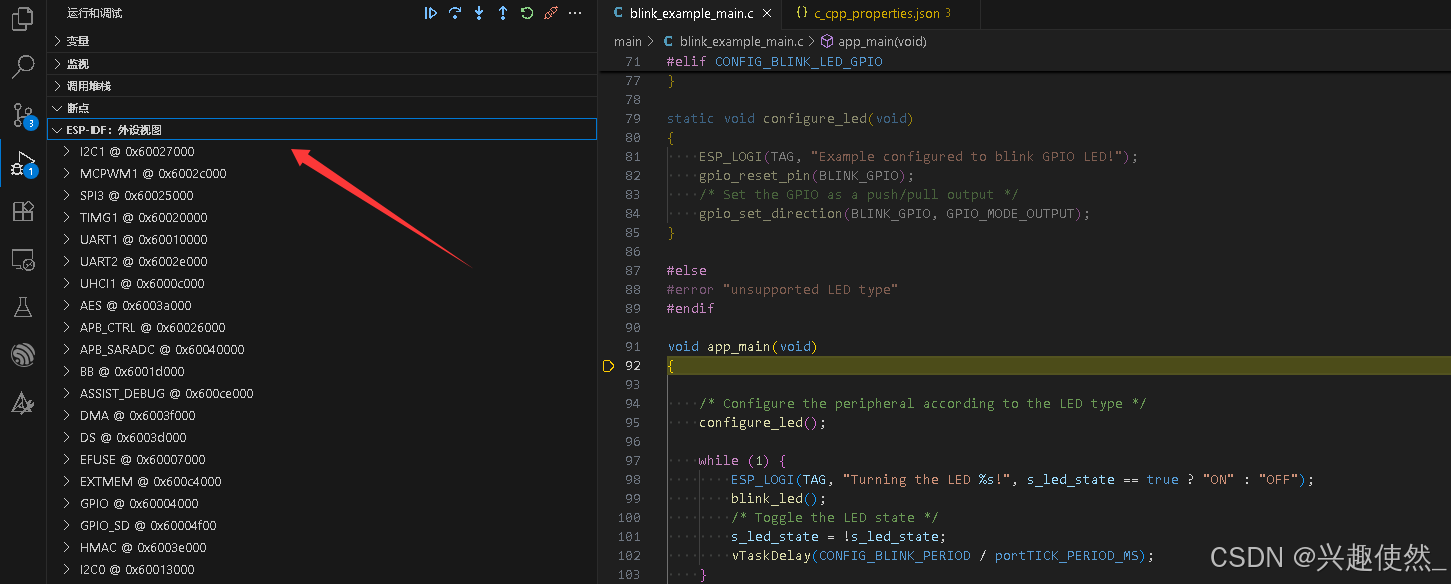Open the Explorer view in activity bar
Screen dimensions: 1451x584
(x=22, y=19)
